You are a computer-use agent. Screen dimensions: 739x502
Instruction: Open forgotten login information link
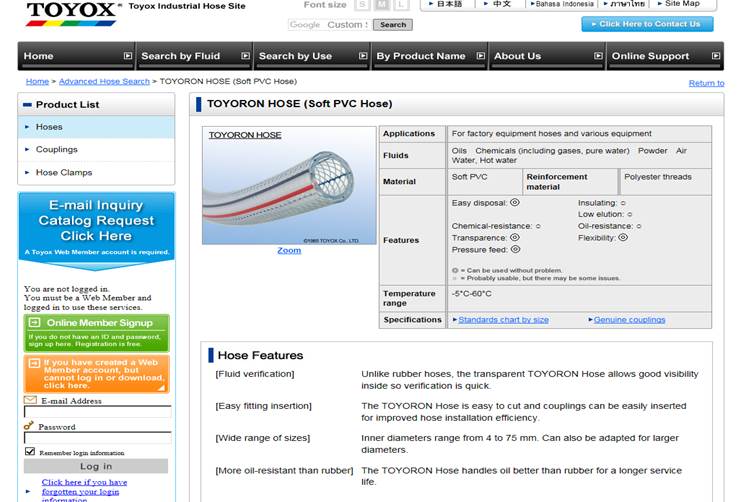84,491
